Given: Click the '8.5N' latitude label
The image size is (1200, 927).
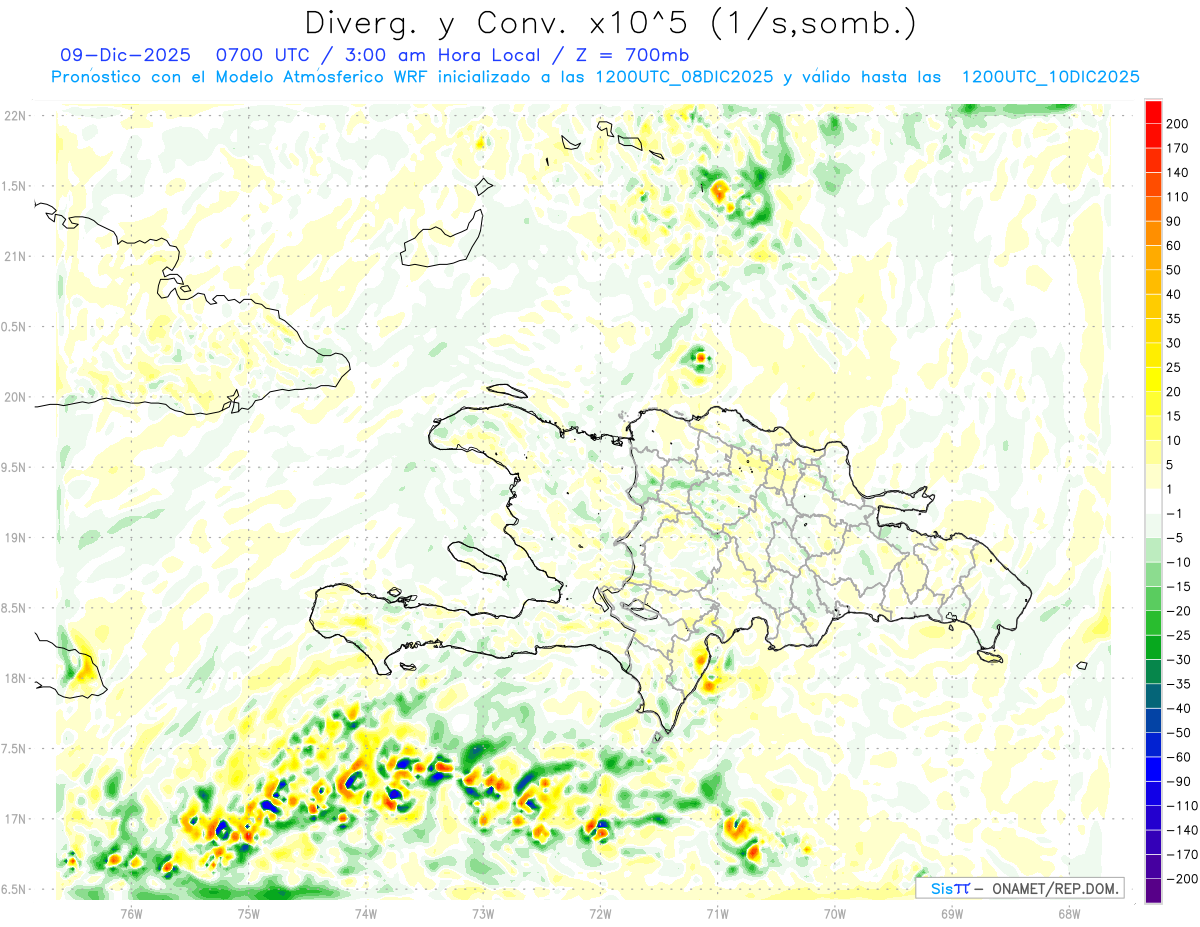Looking at the screenshot, I should tap(15, 608).
